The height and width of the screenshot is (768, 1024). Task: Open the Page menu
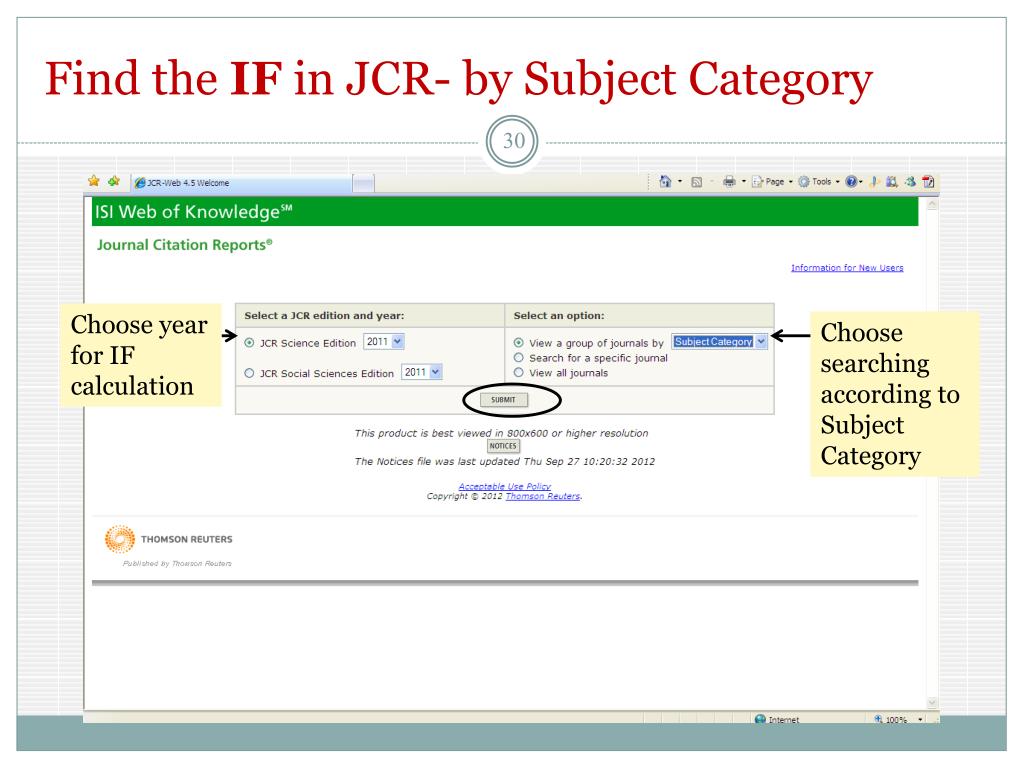pyautogui.click(x=772, y=182)
